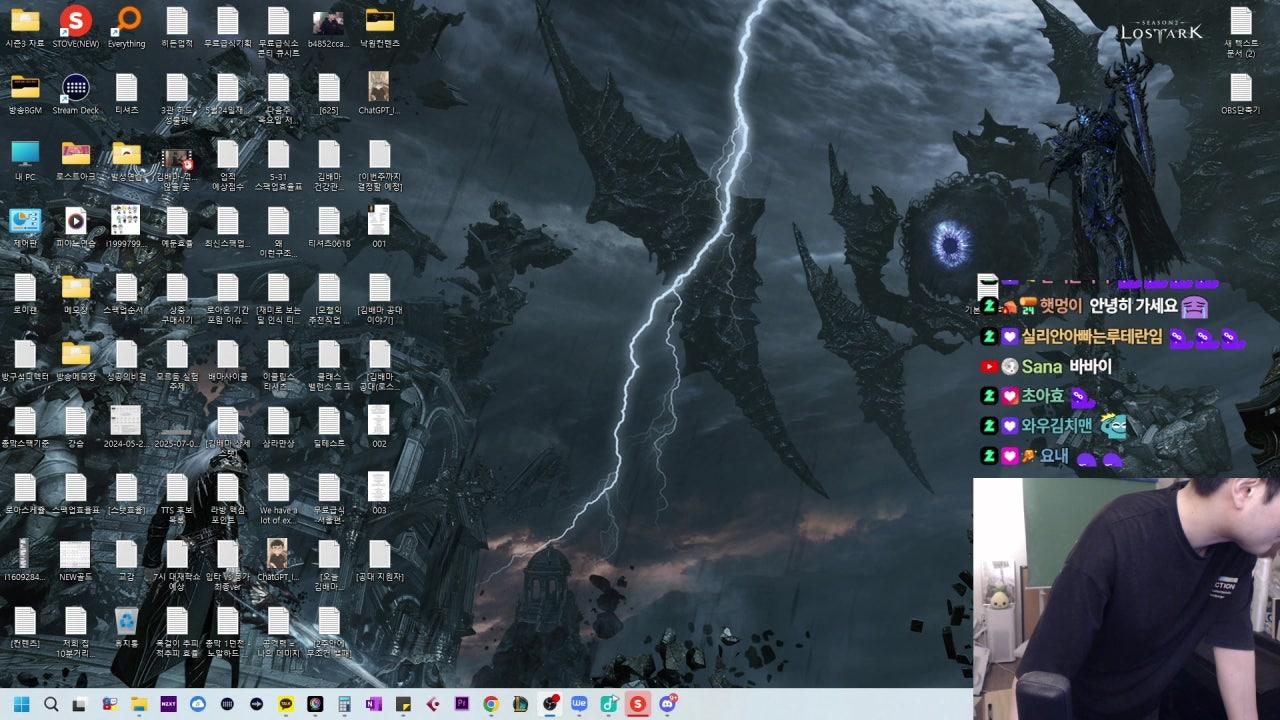1280x720 pixels.
Task: Select the 로스트아크 folder icon
Action: (x=76, y=160)
